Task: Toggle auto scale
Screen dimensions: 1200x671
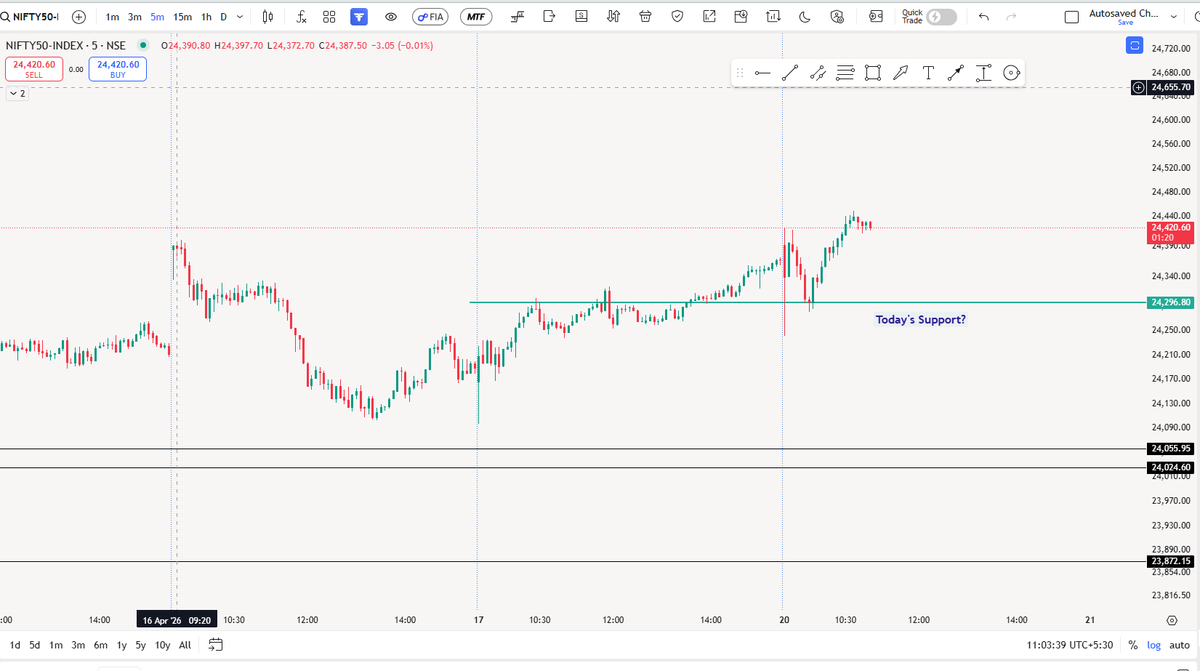Action: pyautogui.click(x=1181, y=646)
